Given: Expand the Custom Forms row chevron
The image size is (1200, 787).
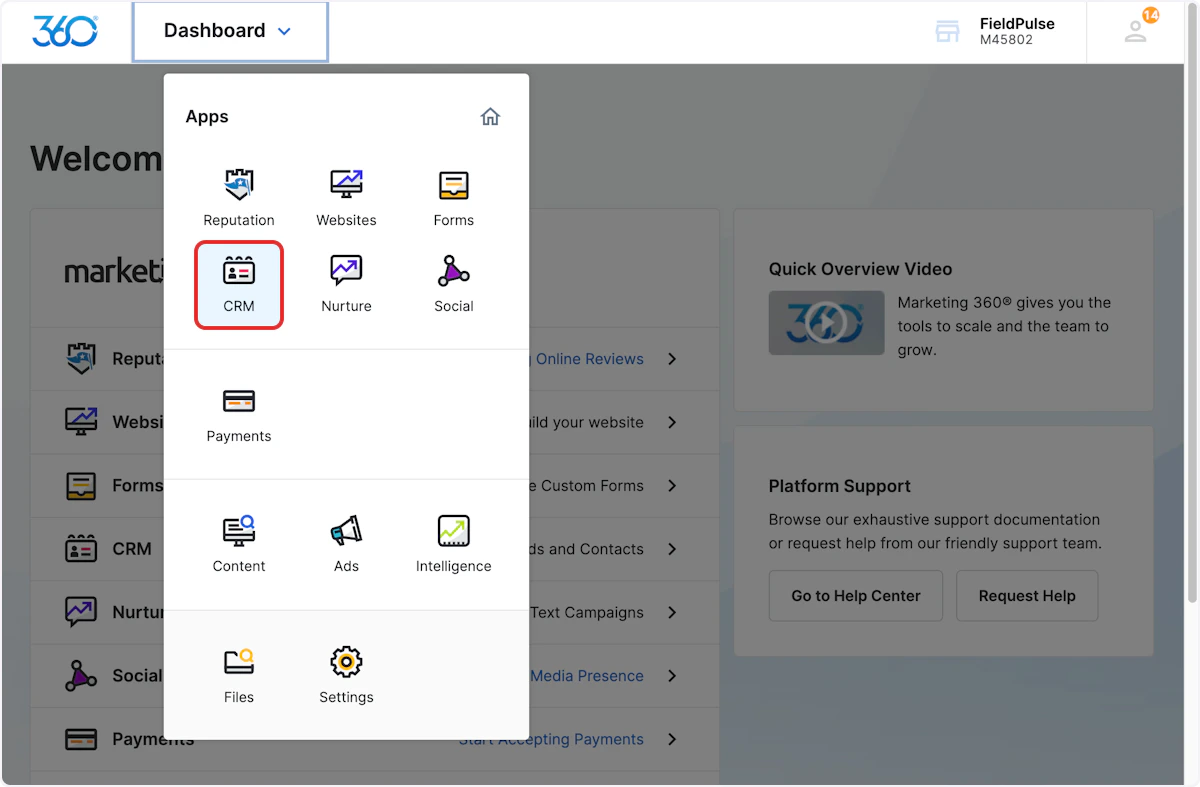Looking at the screenshot, I should (672, 486).
